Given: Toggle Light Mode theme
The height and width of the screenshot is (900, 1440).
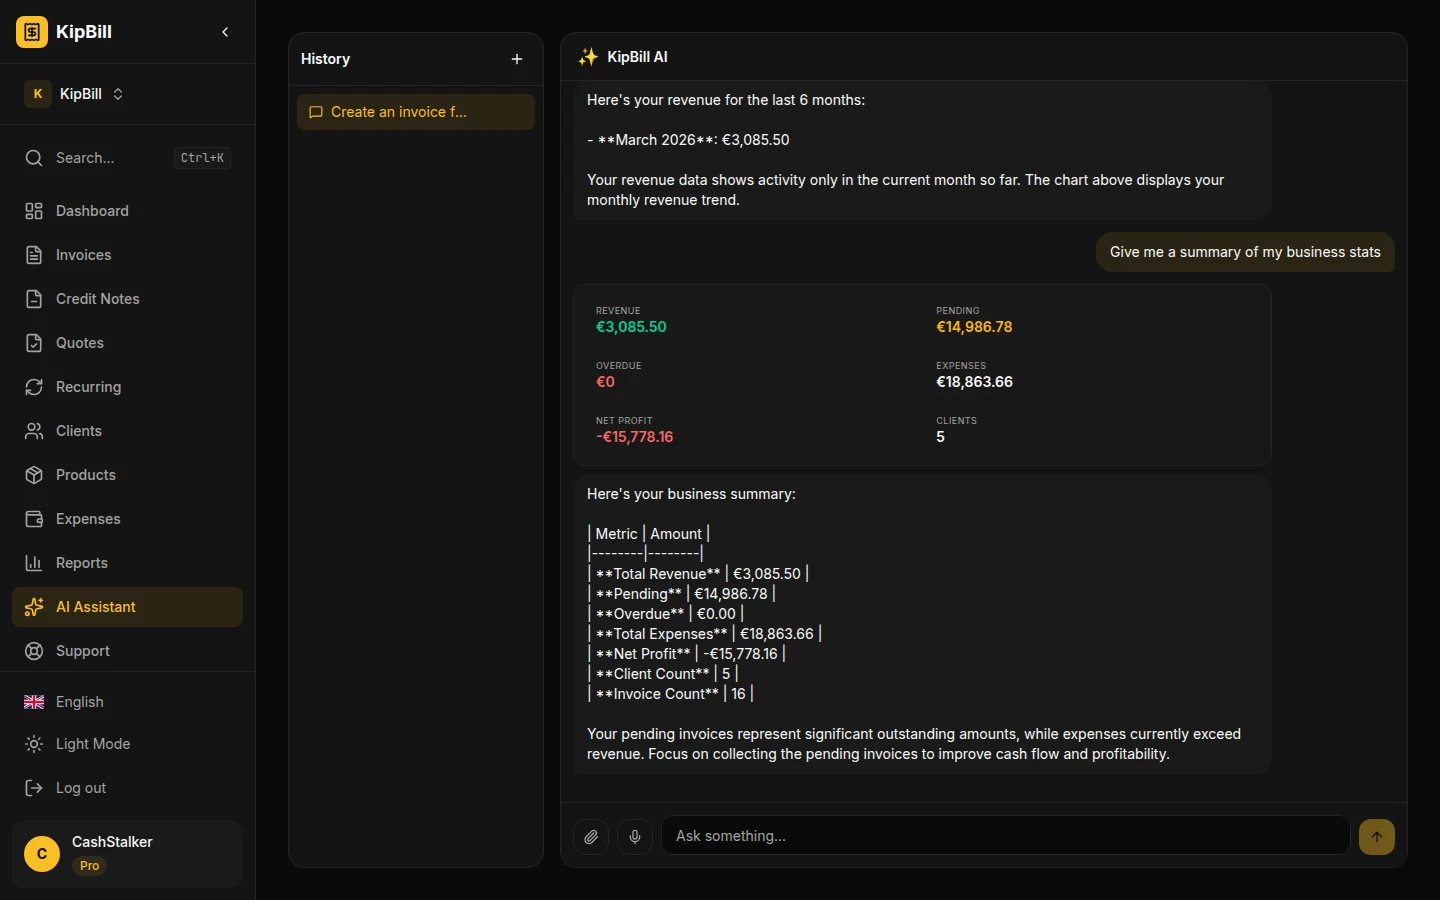Looking at the screenshot, I should (x=92, y=744).
